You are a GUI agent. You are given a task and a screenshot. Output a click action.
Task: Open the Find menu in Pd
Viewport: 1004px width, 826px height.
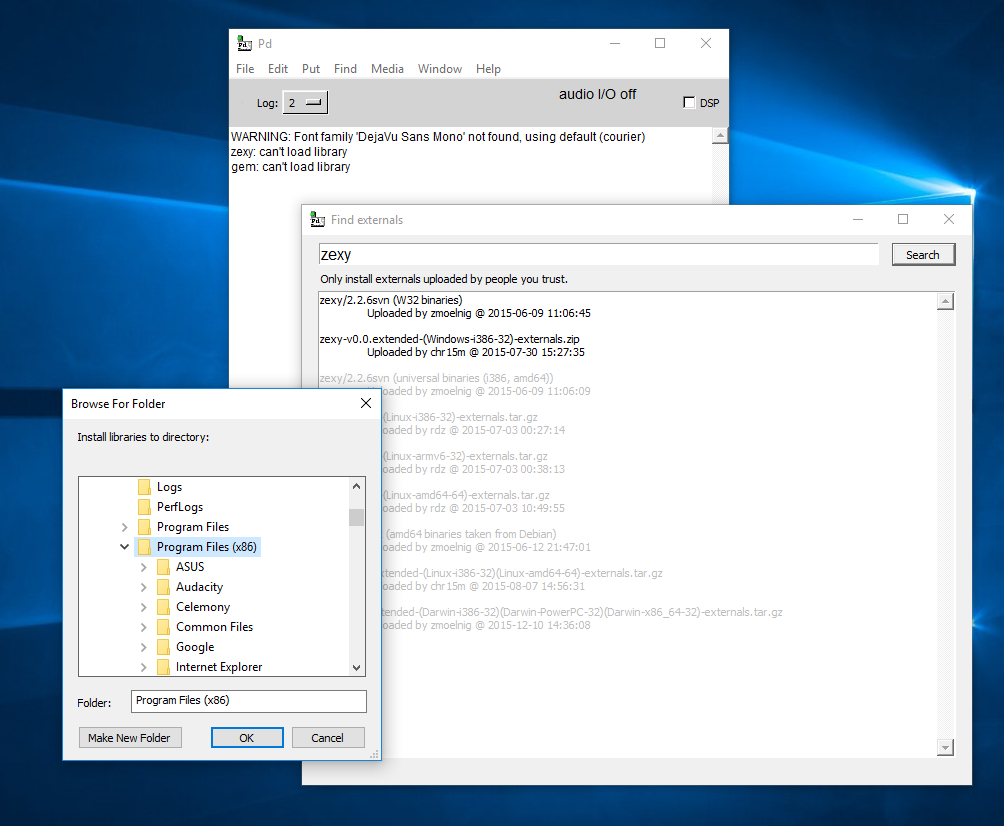[345, 69]
